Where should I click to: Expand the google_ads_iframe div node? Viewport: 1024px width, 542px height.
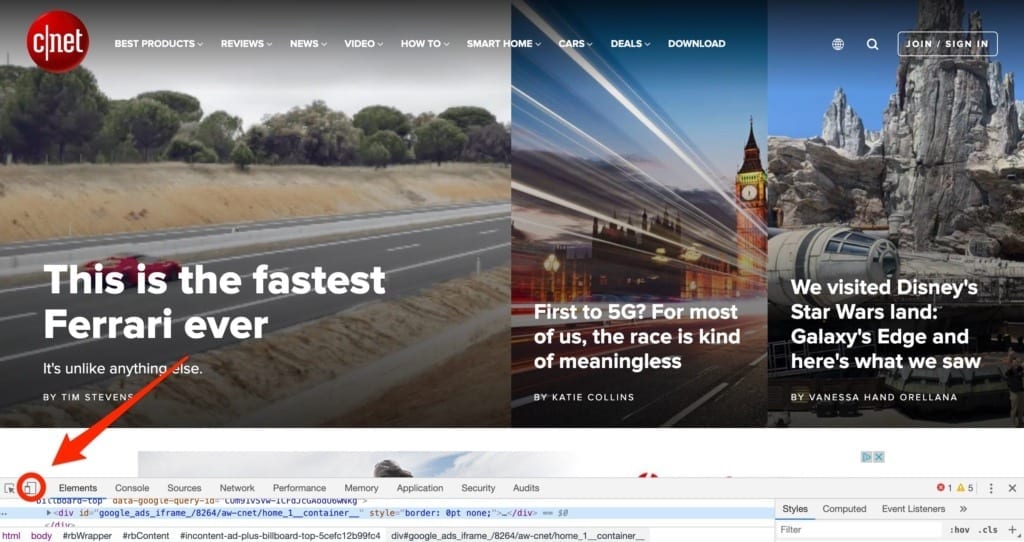(x=49, y=513)
